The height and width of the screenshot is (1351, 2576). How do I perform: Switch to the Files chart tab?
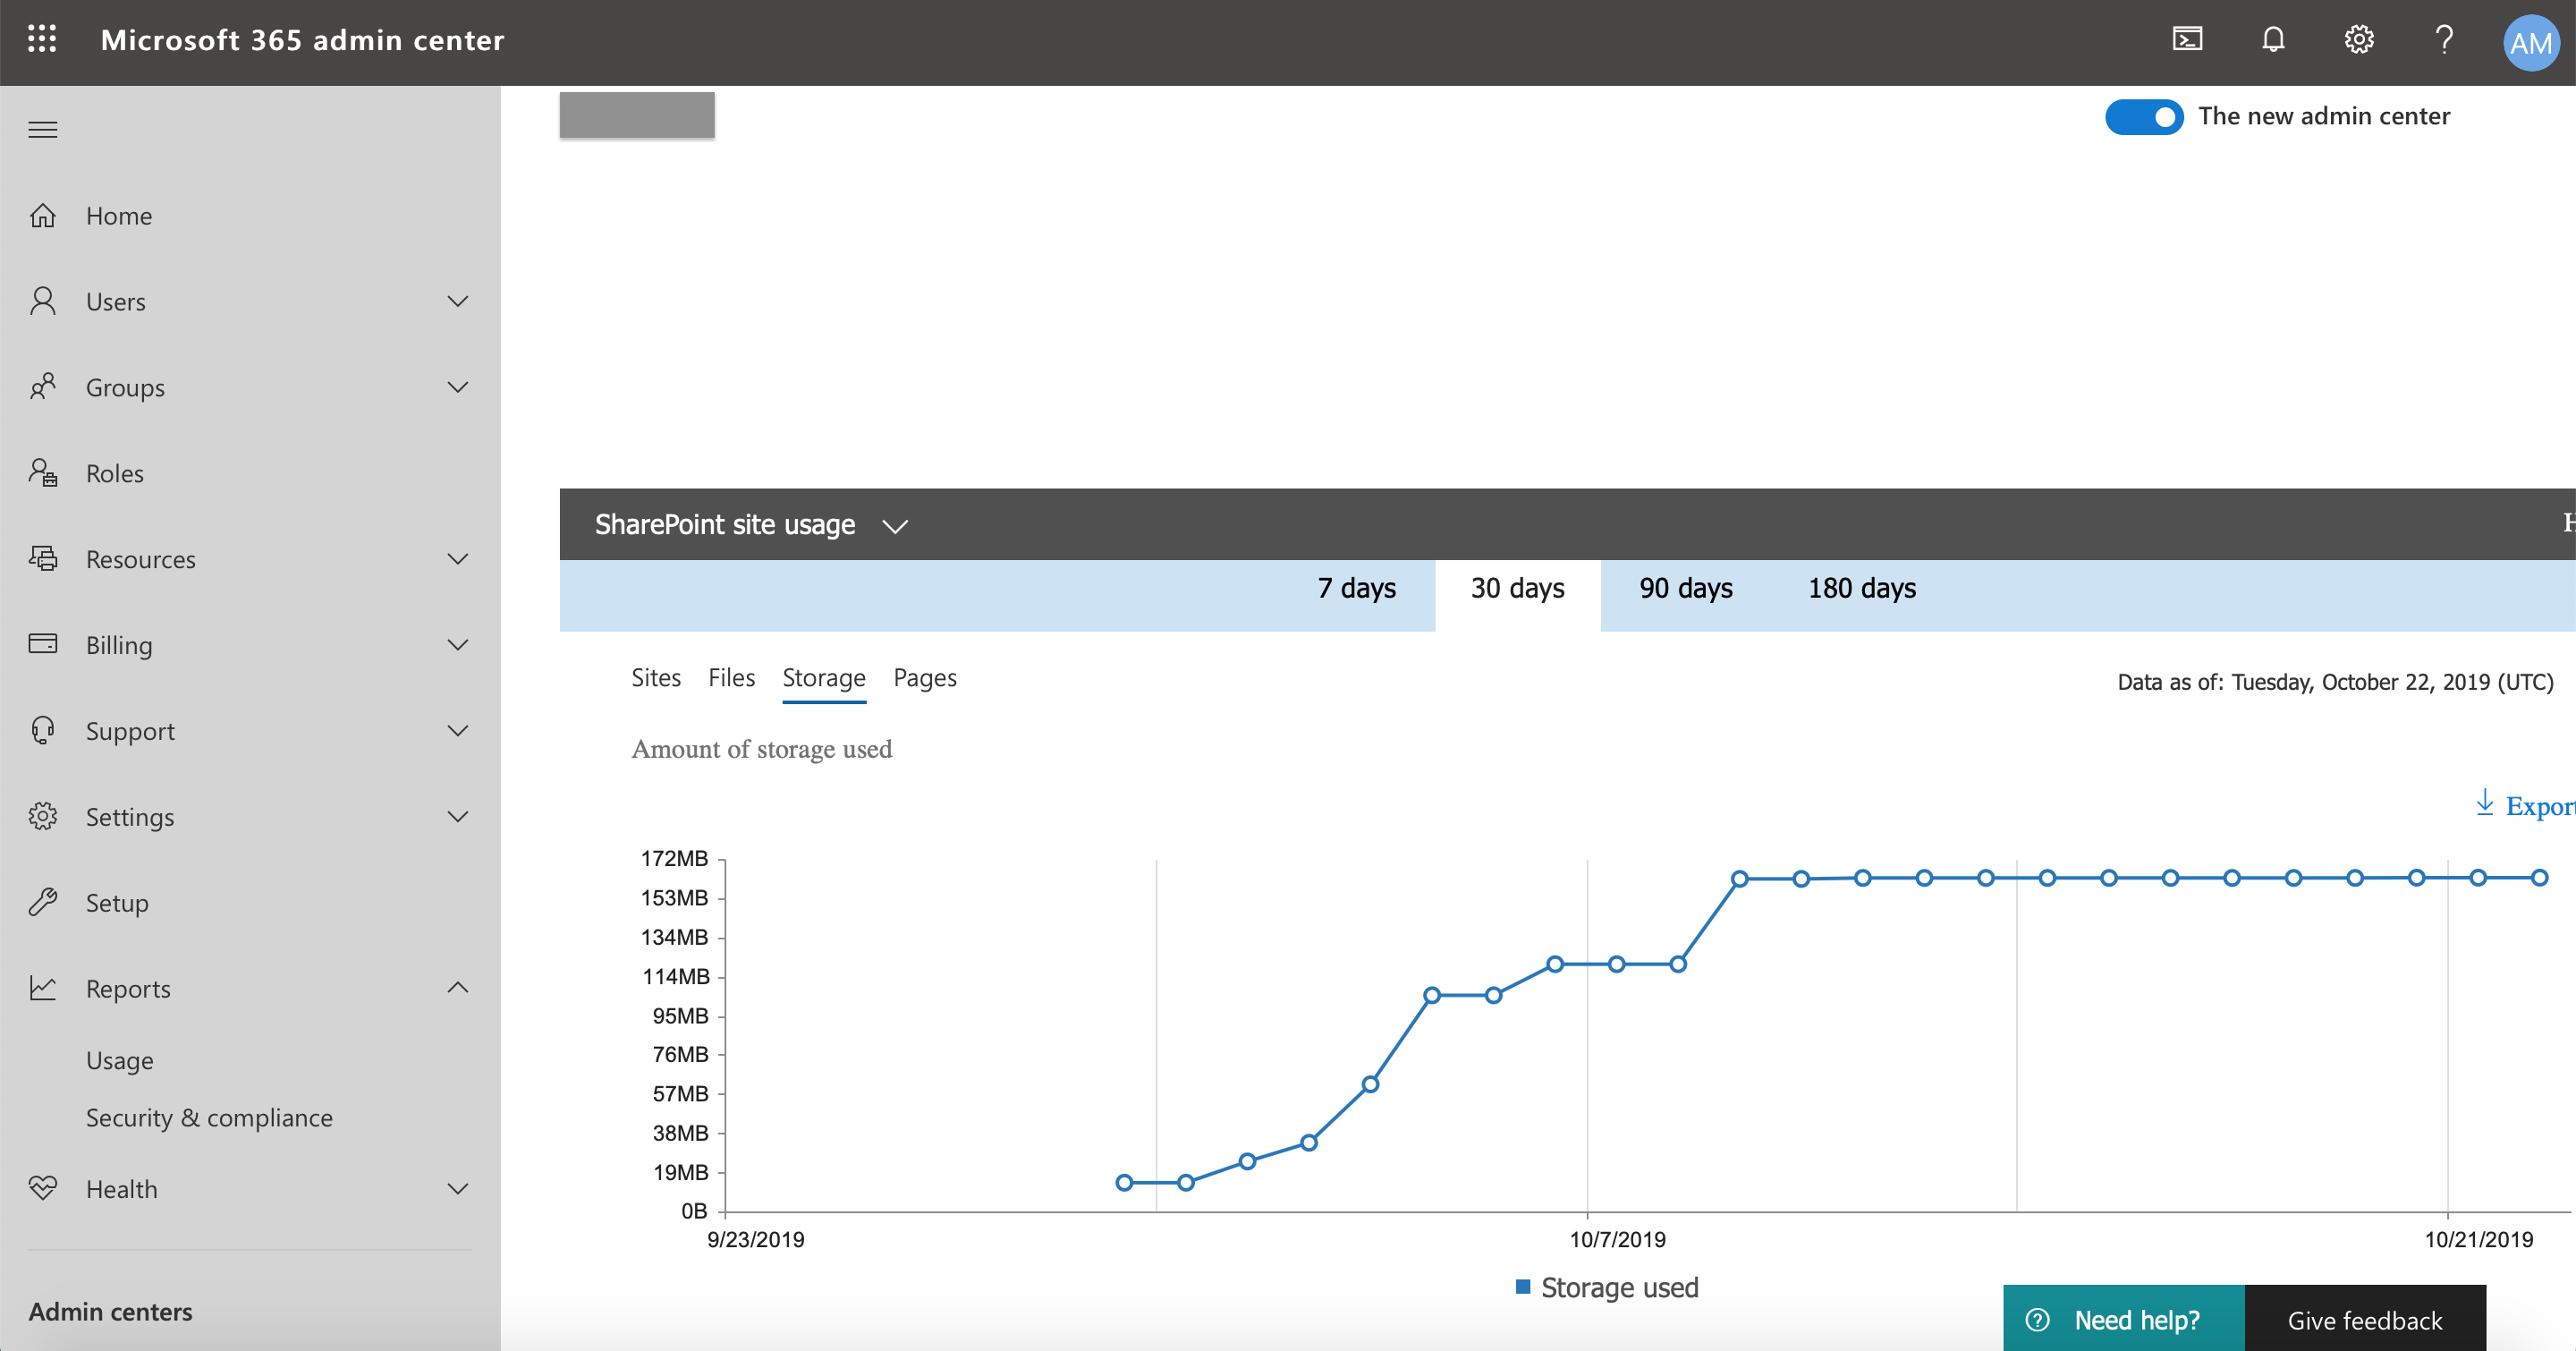731,678
